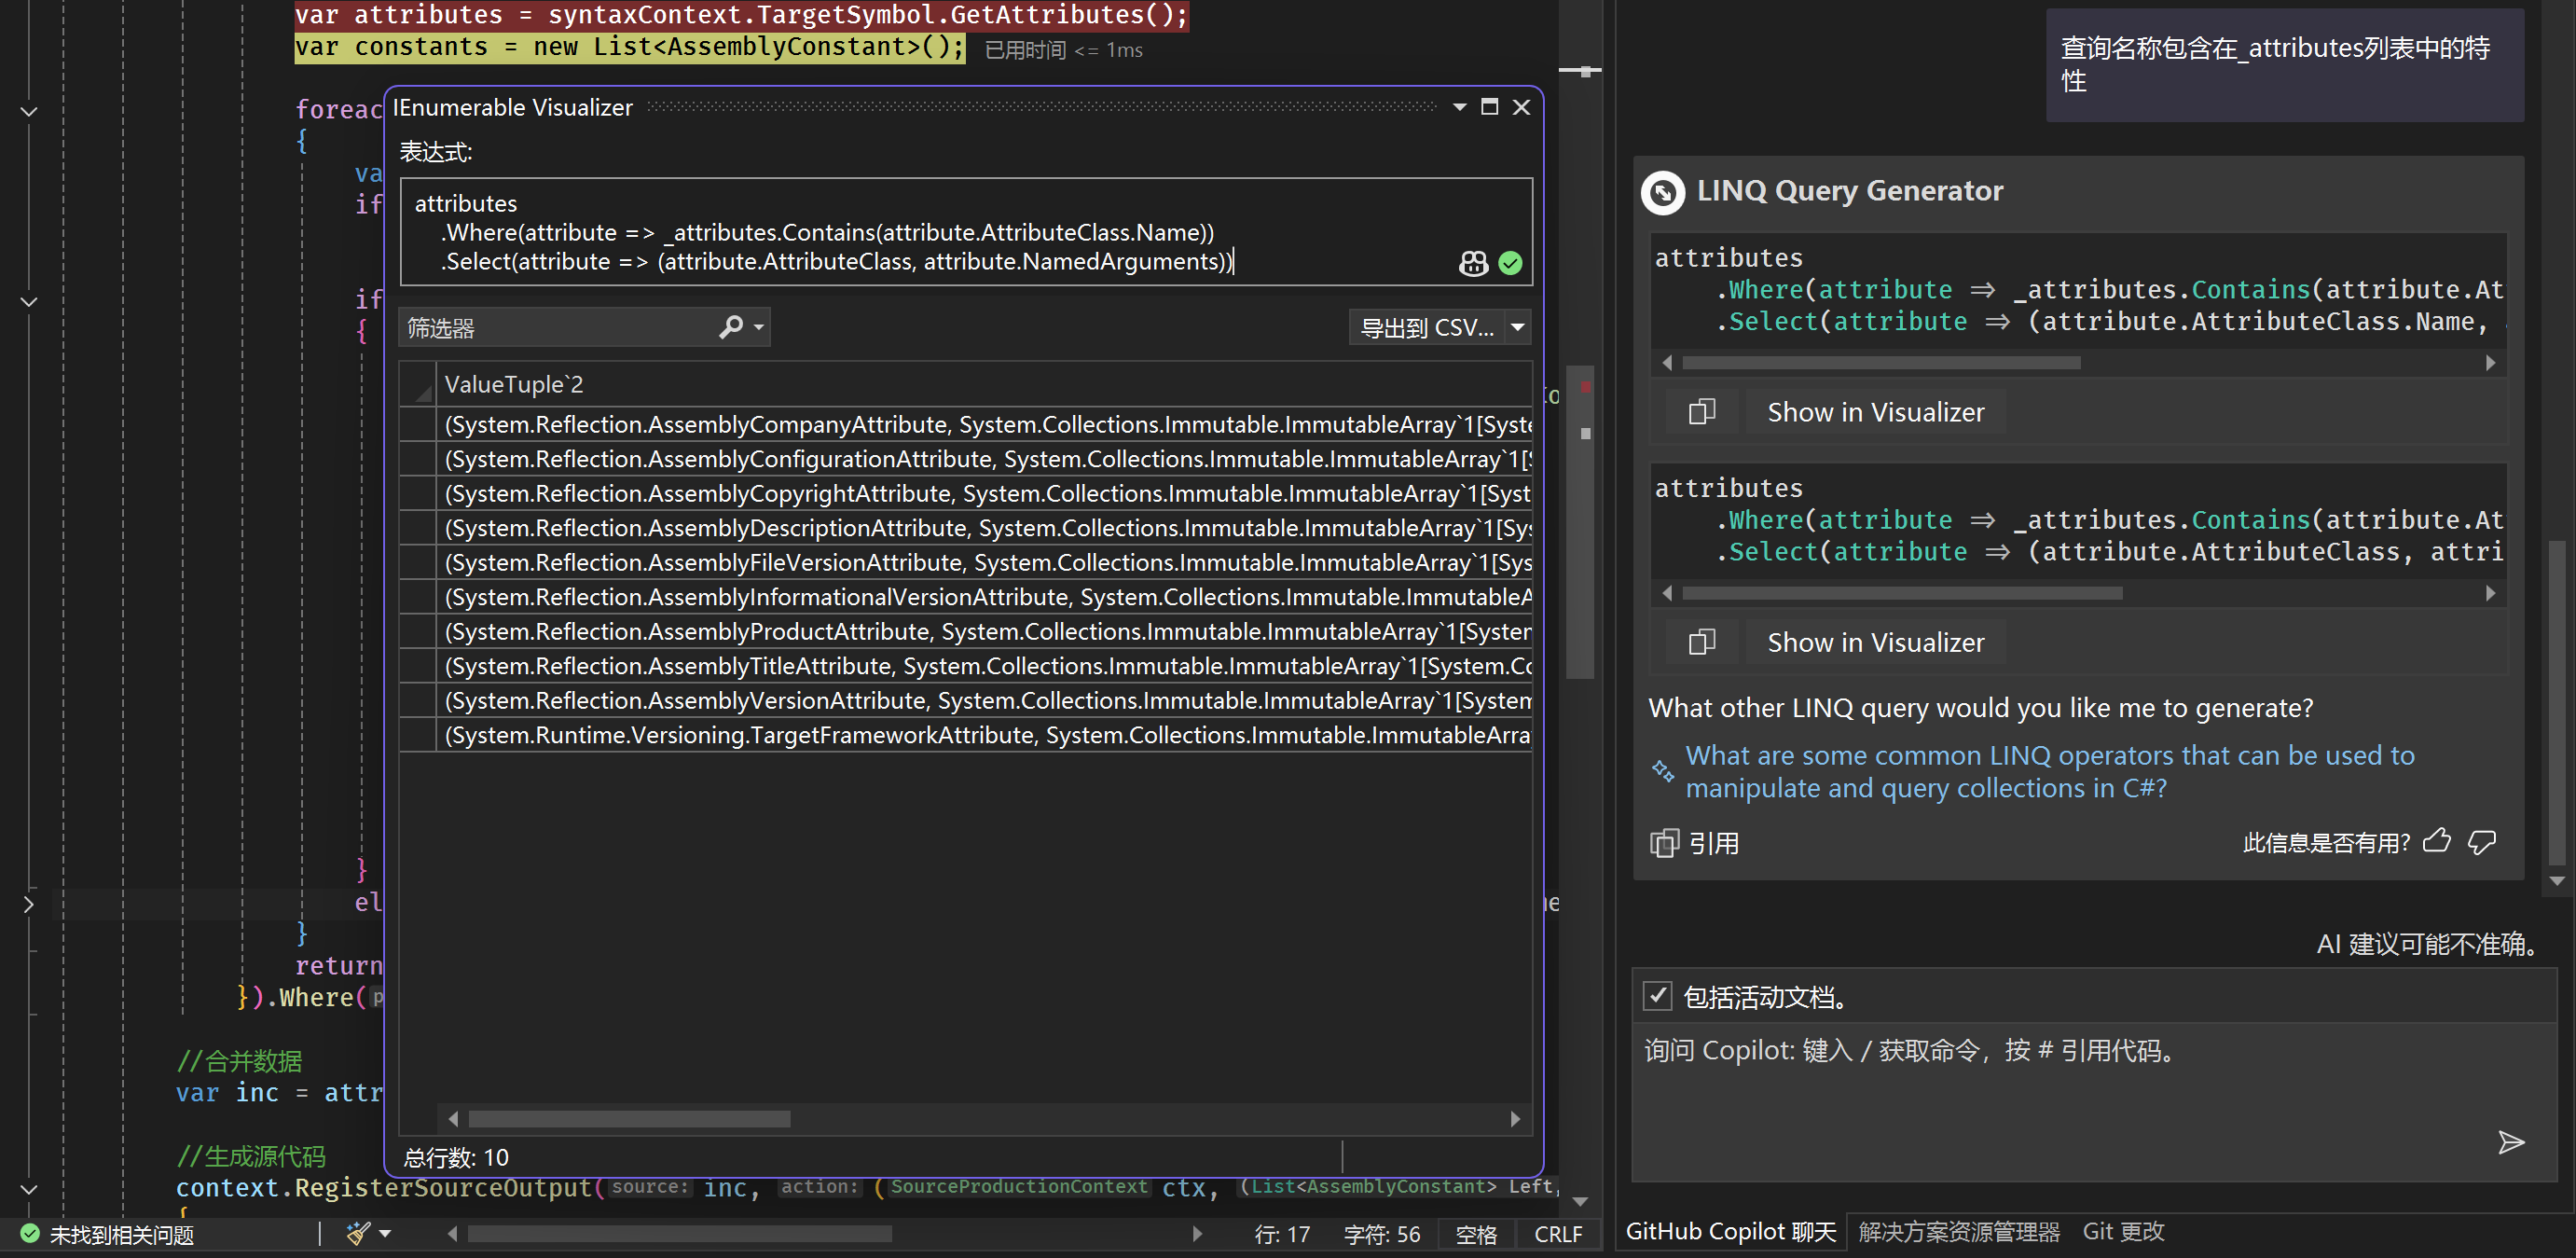Collapse the context.RegisterSourceOutput block fold chevron
This screenshot has width=2576, height=1258.
click(x=28, y=1189)
